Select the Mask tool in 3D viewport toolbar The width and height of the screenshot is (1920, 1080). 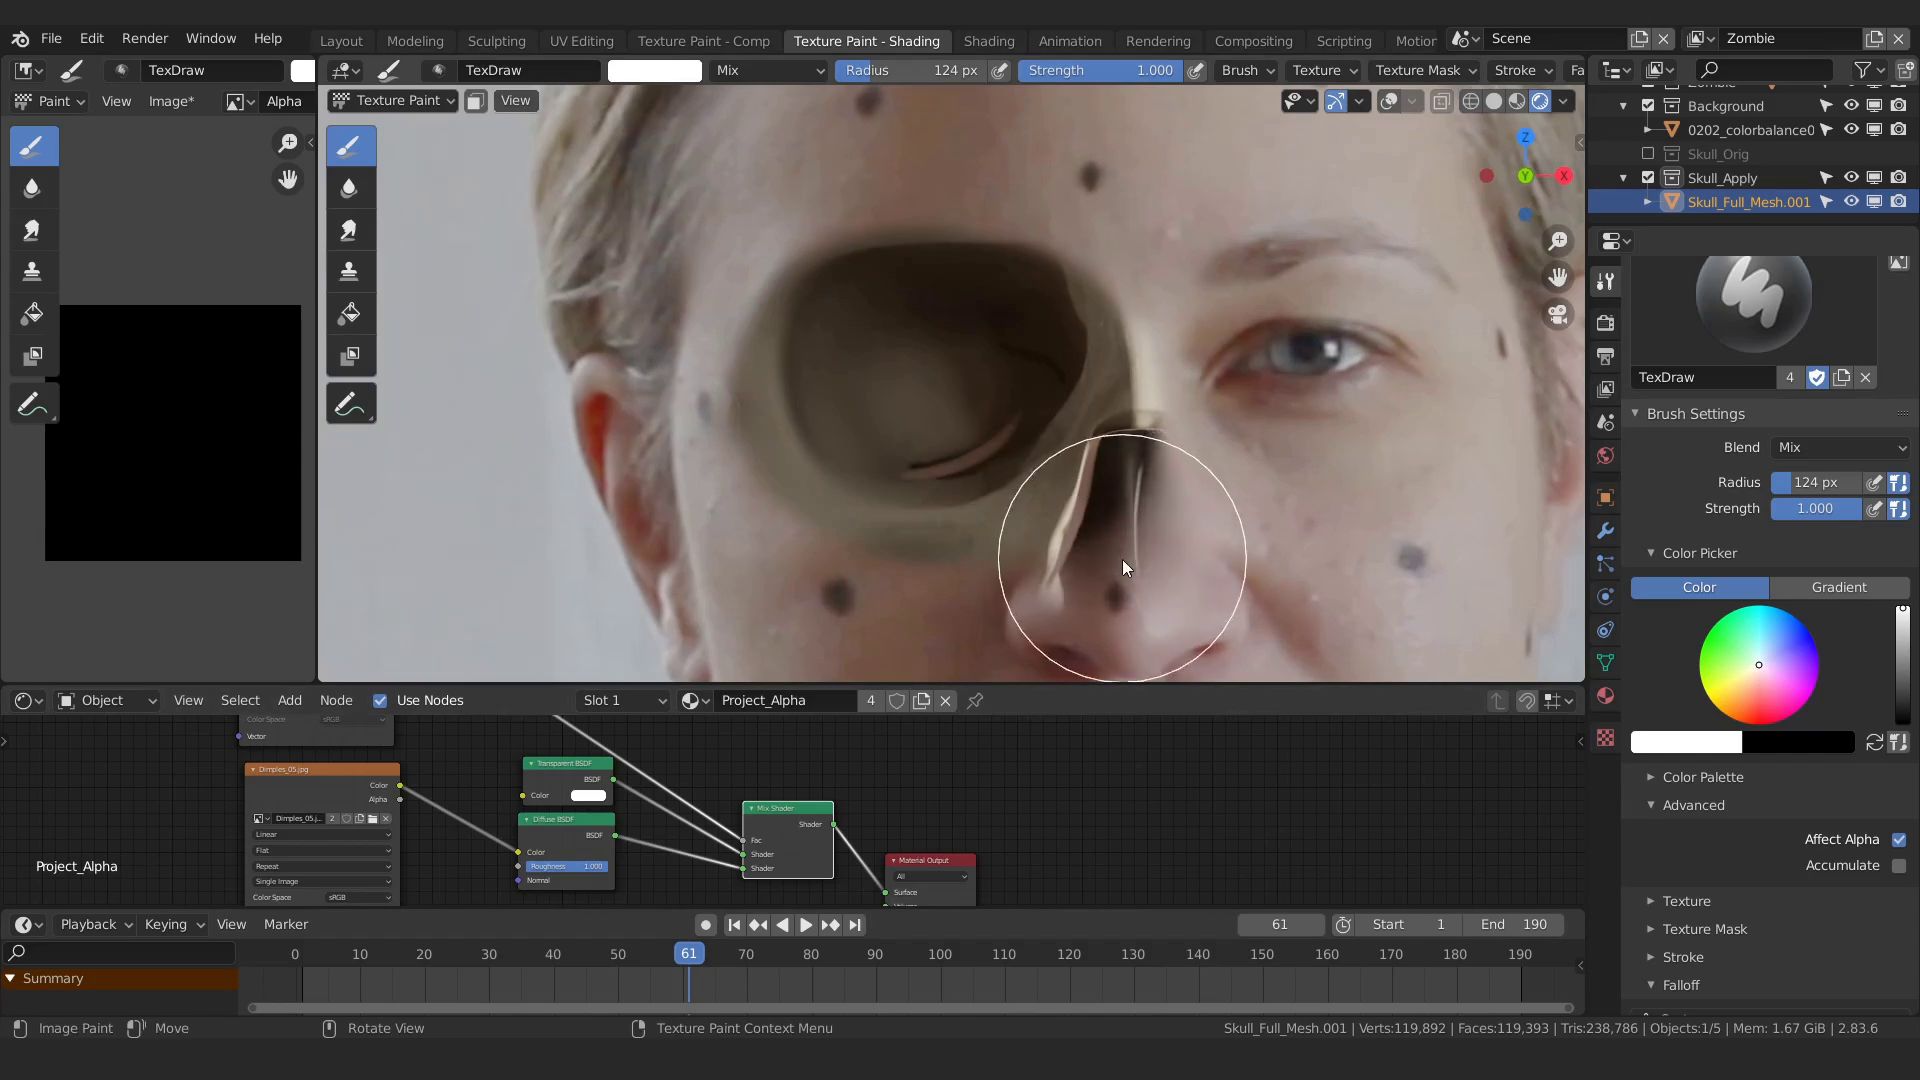click(349, 356)
